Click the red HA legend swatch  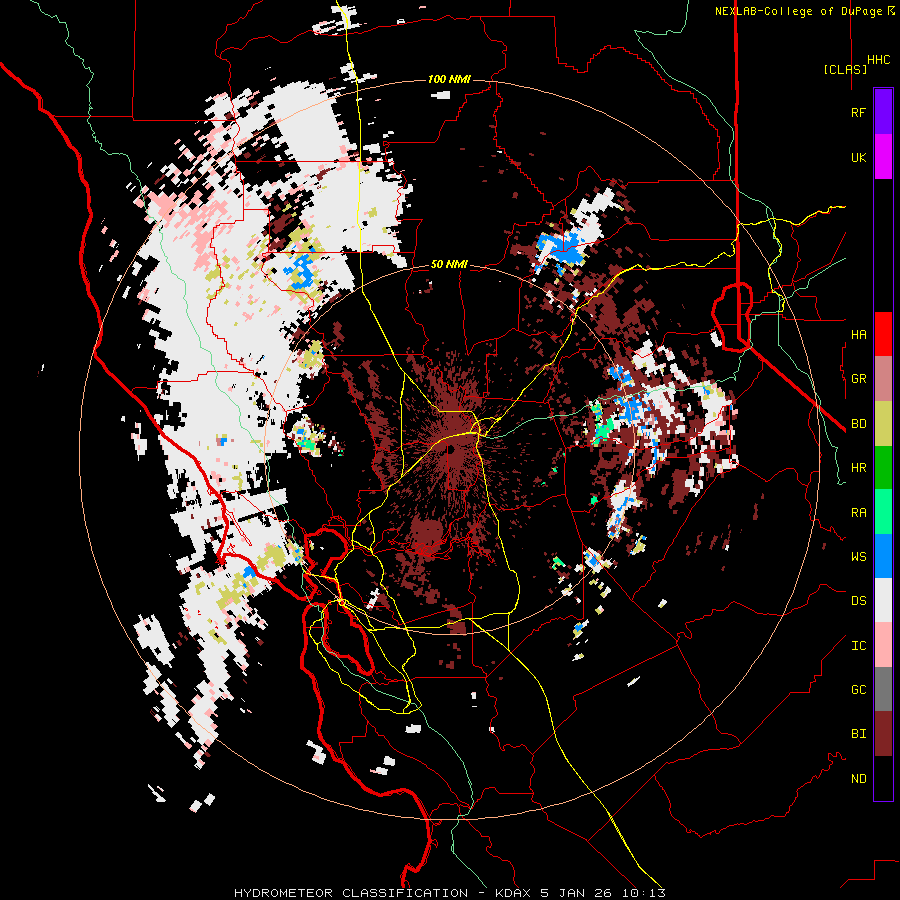coord(883,334)
